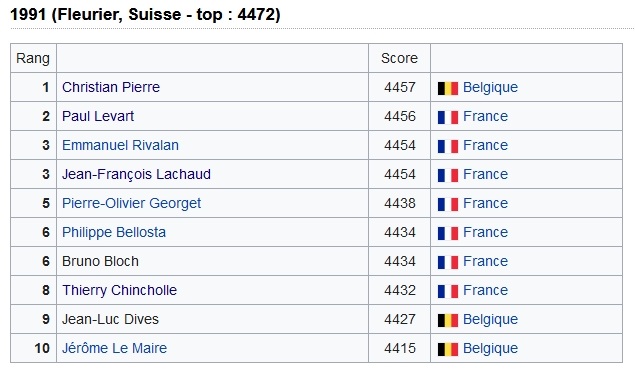Open Jean-François Lachaud's page link

tap(136, 174)
